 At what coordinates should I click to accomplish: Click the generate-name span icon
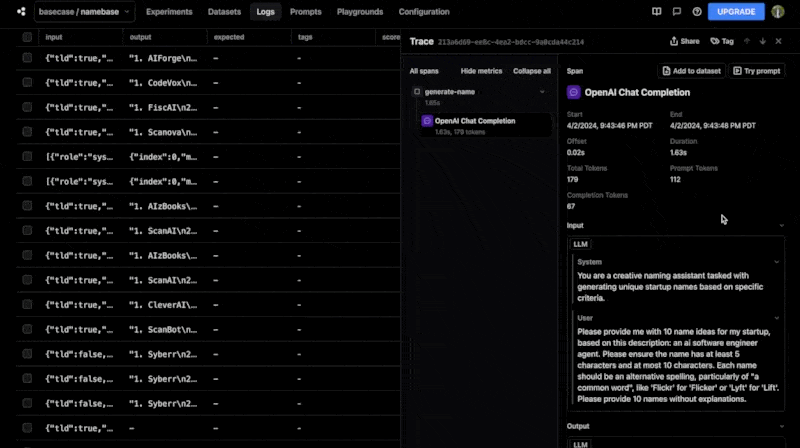pos(417,92)
